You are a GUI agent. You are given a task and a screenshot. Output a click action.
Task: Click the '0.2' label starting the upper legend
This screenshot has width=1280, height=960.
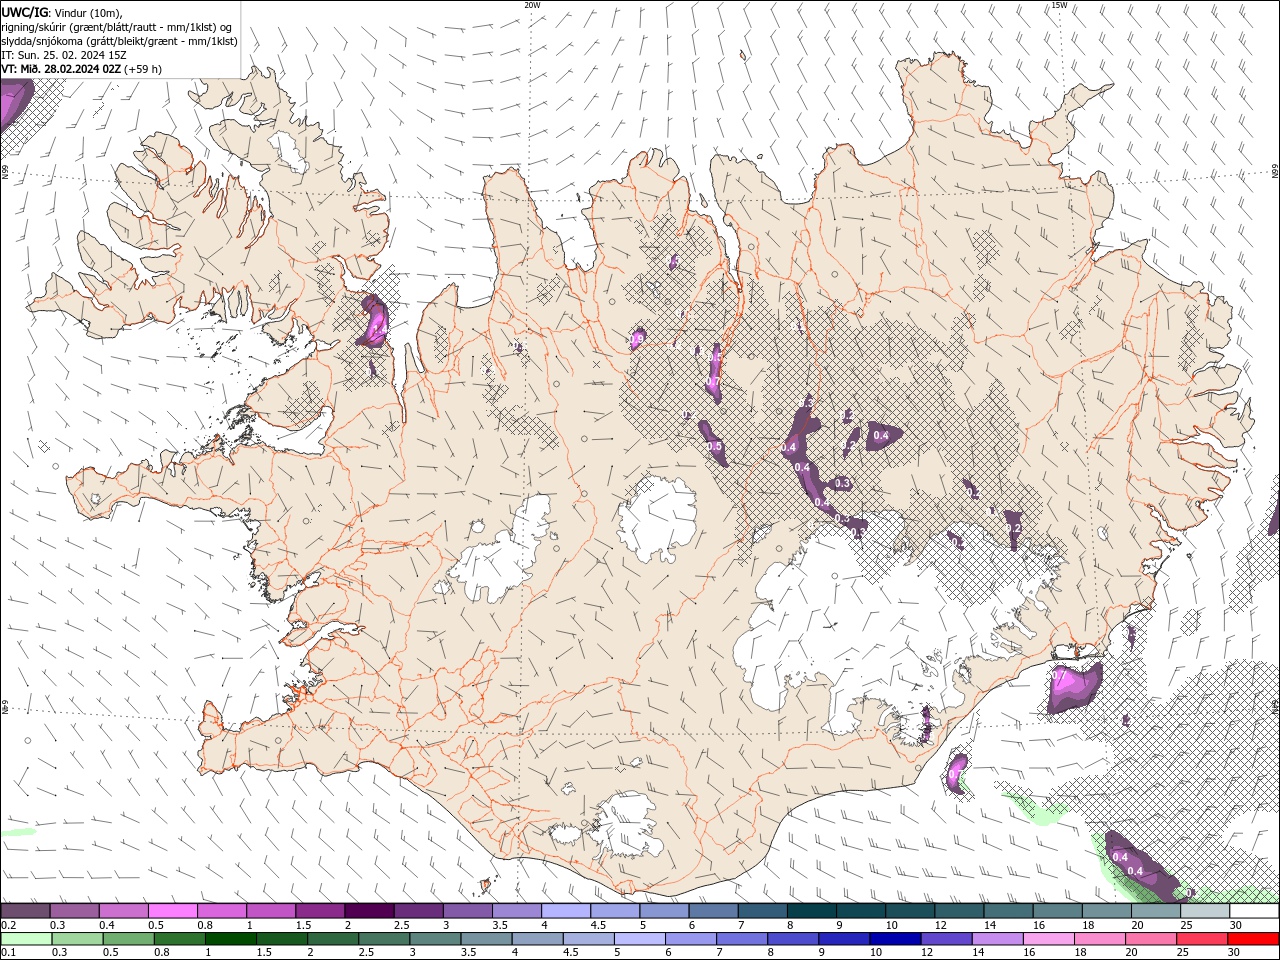click(x=8, y=926)
